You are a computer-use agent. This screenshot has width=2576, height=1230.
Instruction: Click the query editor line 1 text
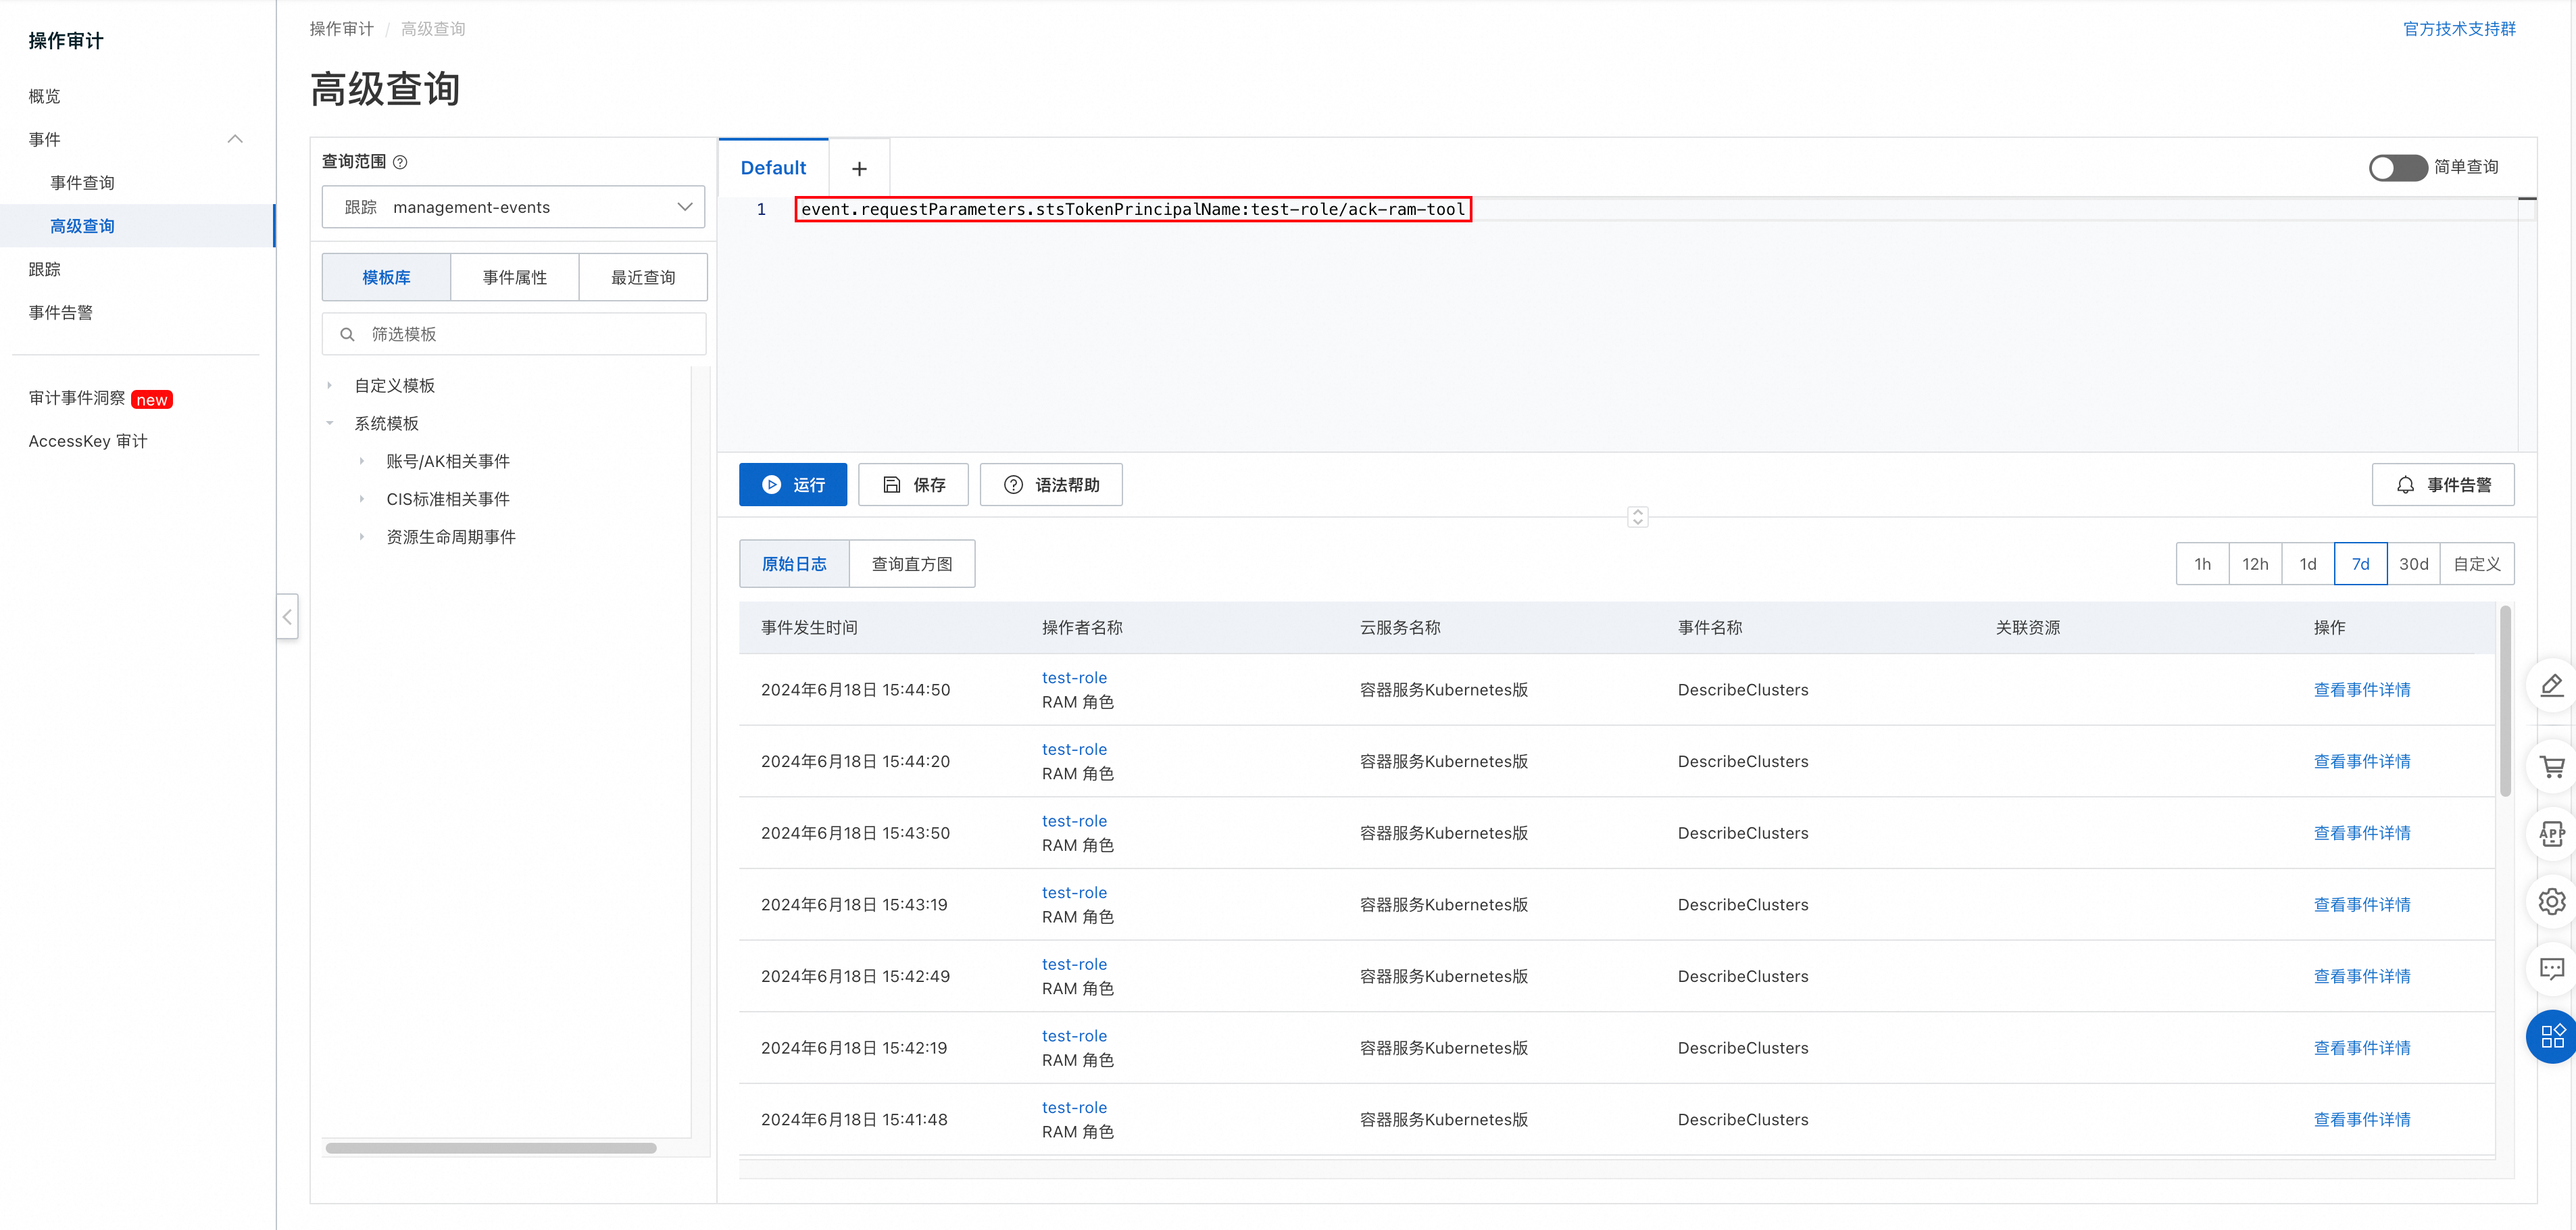point(1133,210)
